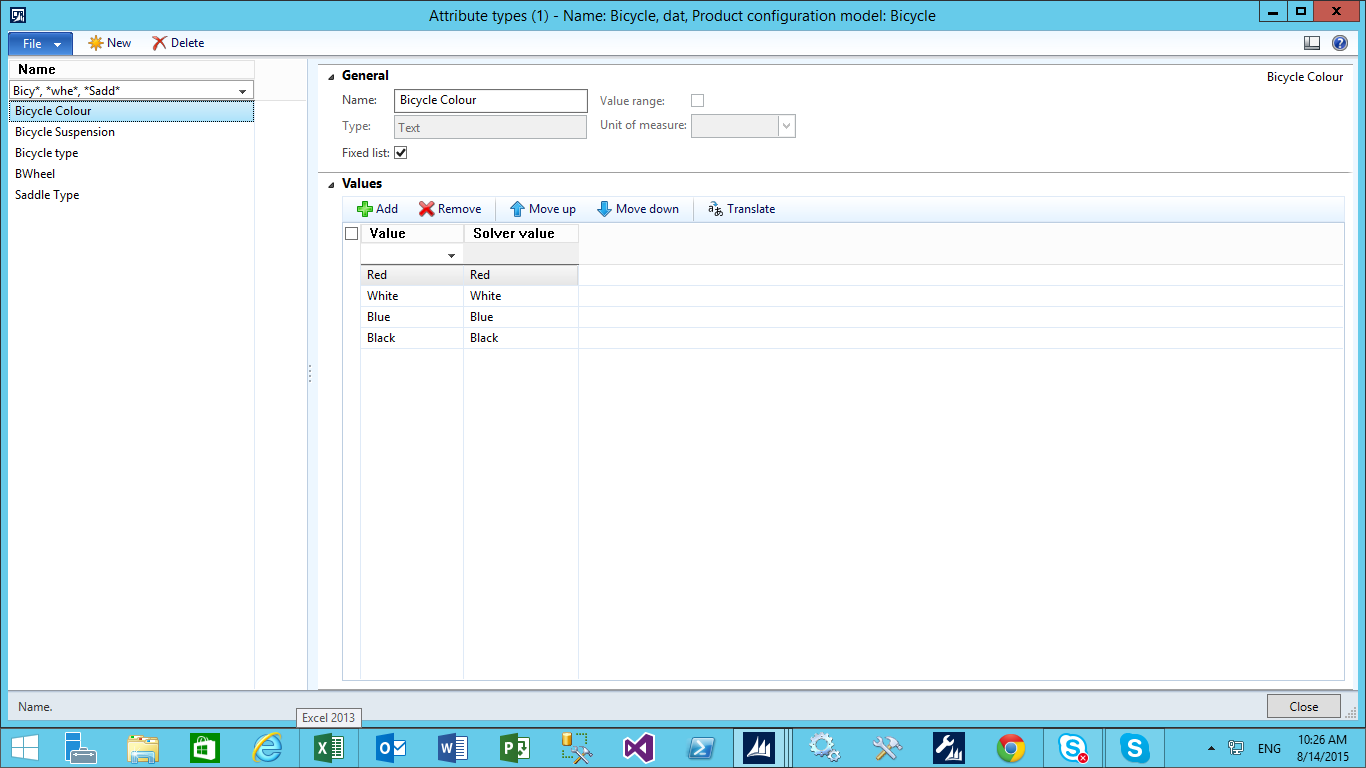
Task: Click the Red solver value cell
Action: 521,275
